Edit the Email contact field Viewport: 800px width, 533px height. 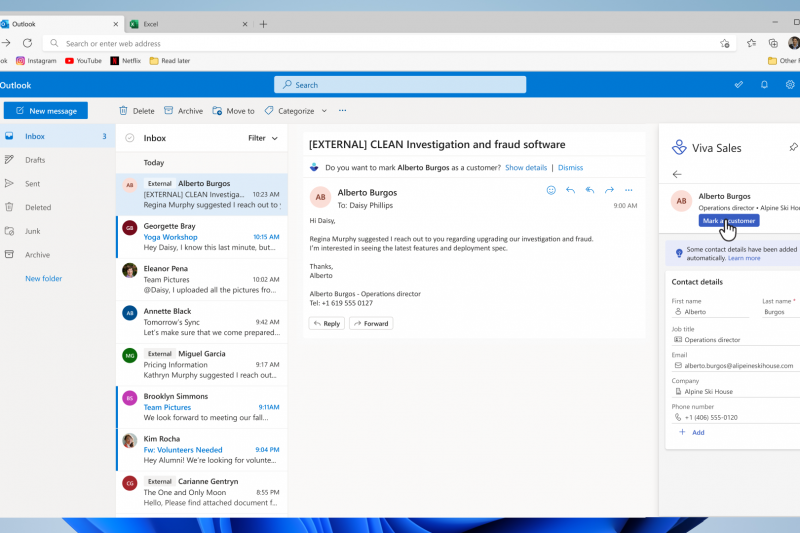736,366
